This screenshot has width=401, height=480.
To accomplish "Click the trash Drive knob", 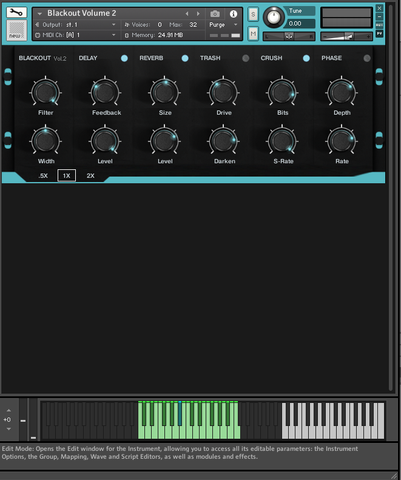I will coord(223,92).
